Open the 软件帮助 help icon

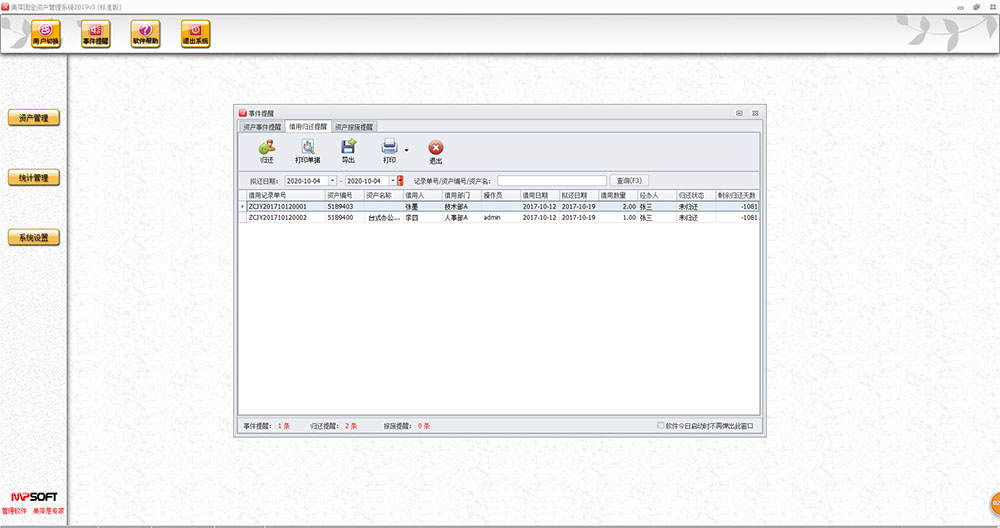coord(146,36)
